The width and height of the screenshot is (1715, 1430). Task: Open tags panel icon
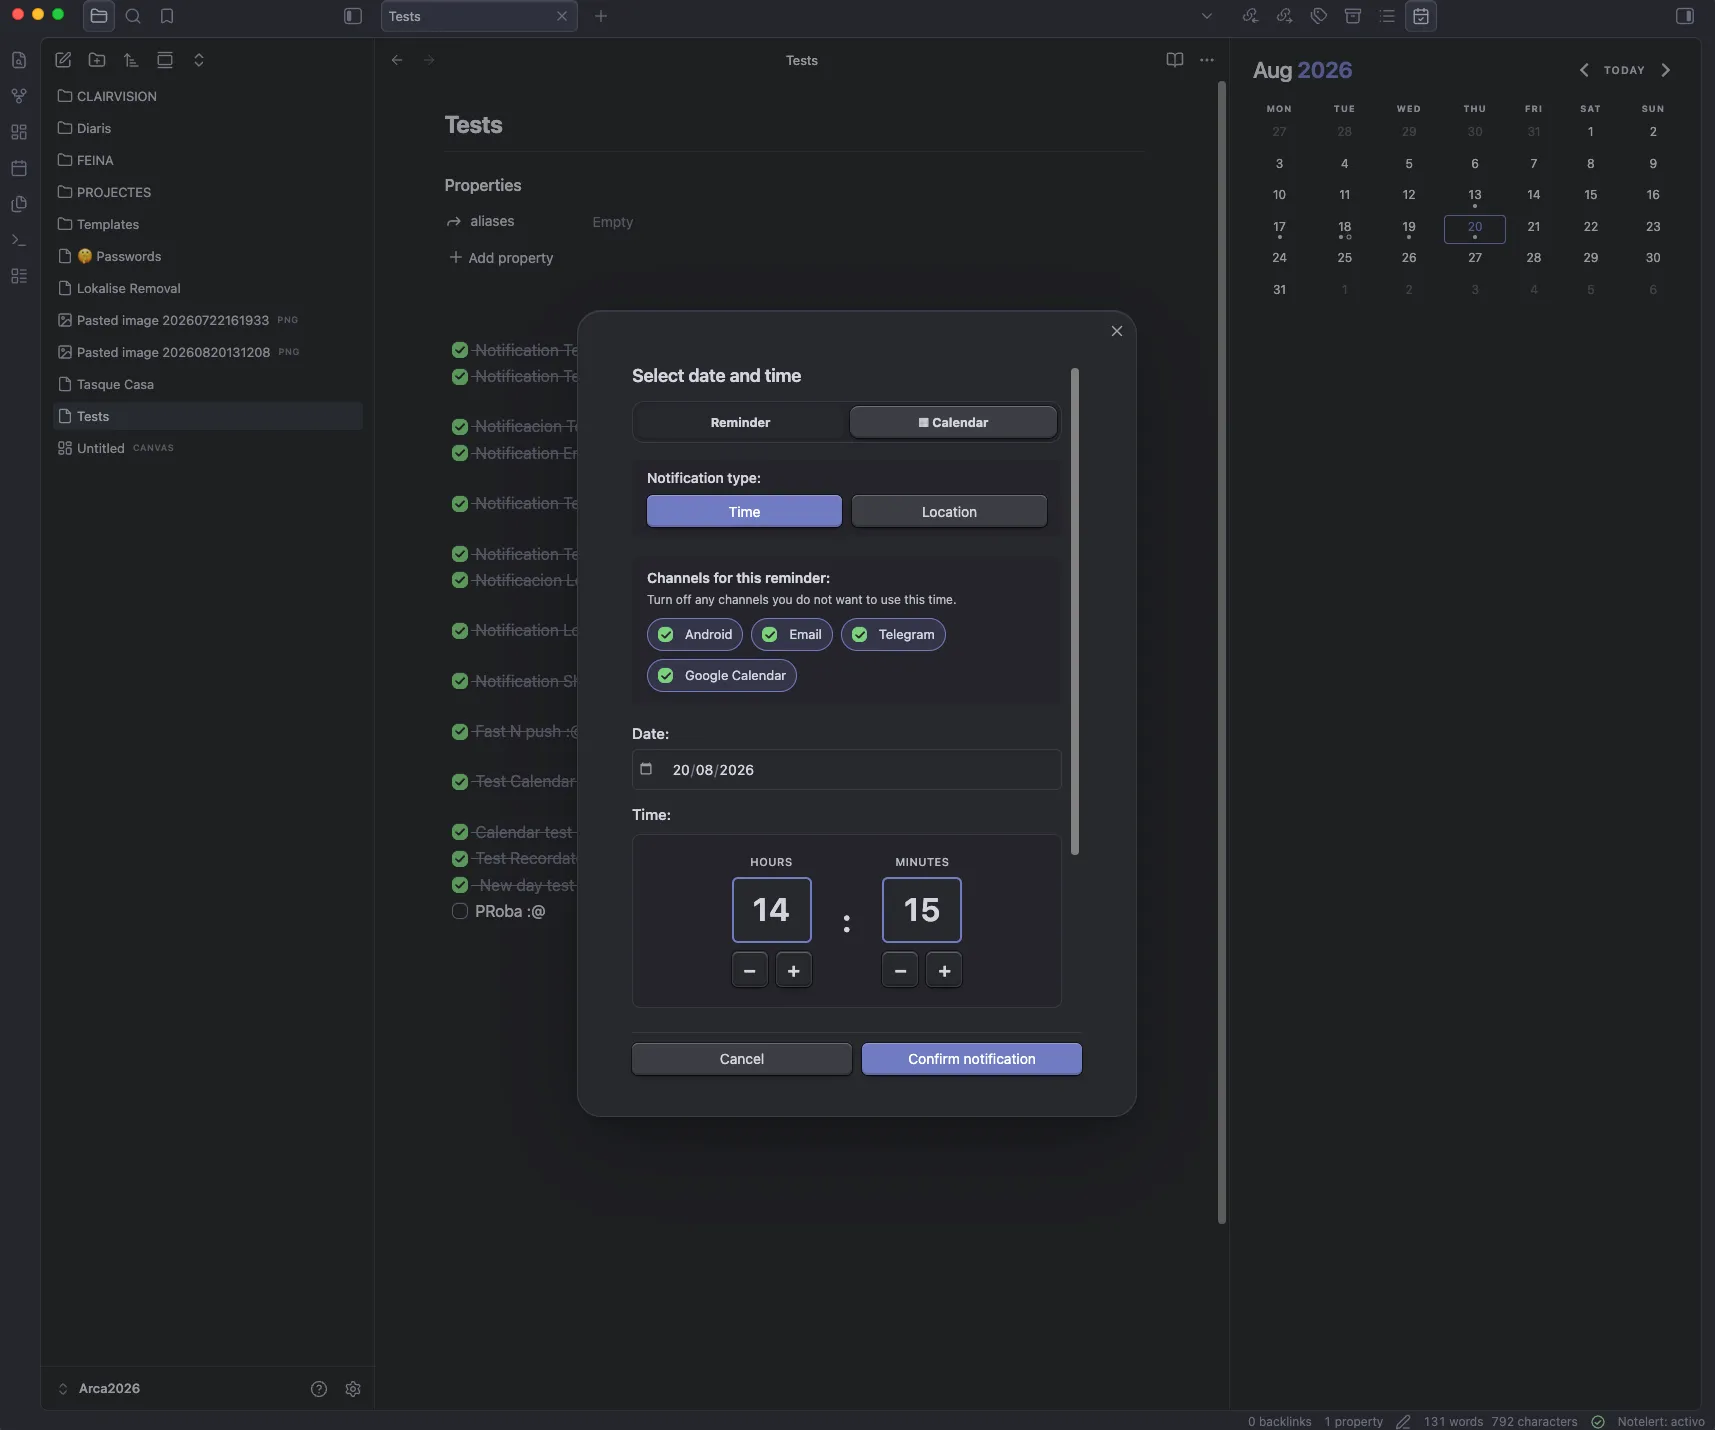[x=1319, y=16]
